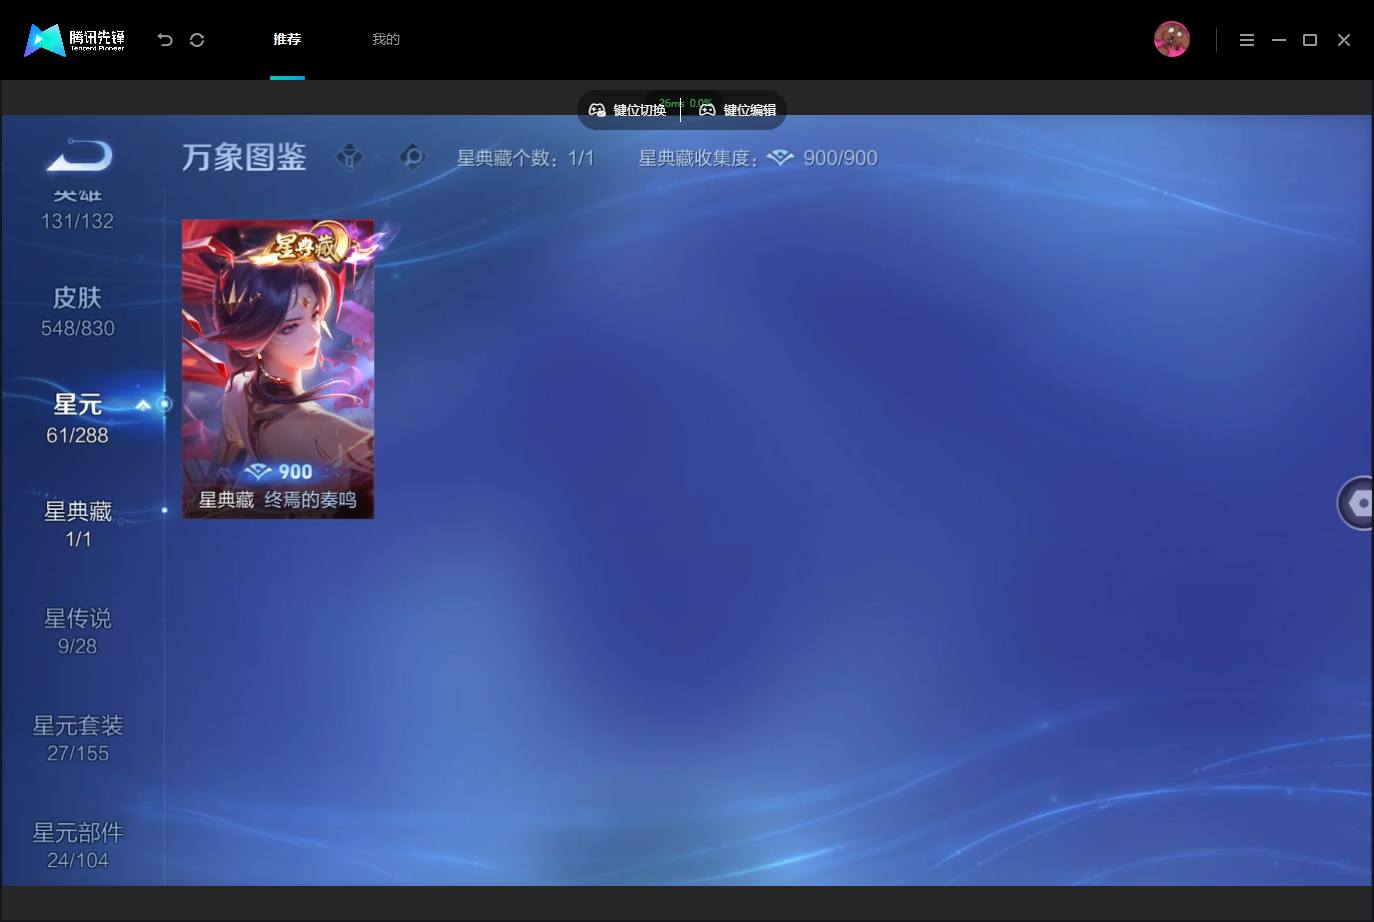Click the 键位切换 button
The height and width of the screenshot is (922, 1374).
pyautogui.click(x=627, y=110)
